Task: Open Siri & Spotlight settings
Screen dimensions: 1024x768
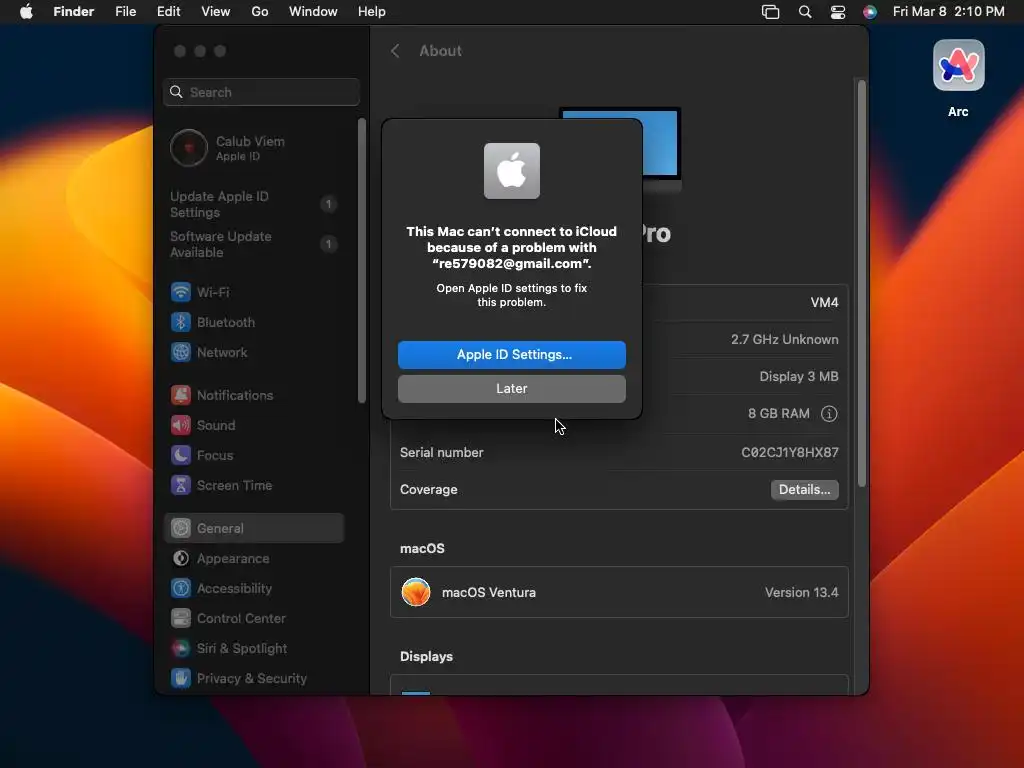Action: click(x=255, y=648)
